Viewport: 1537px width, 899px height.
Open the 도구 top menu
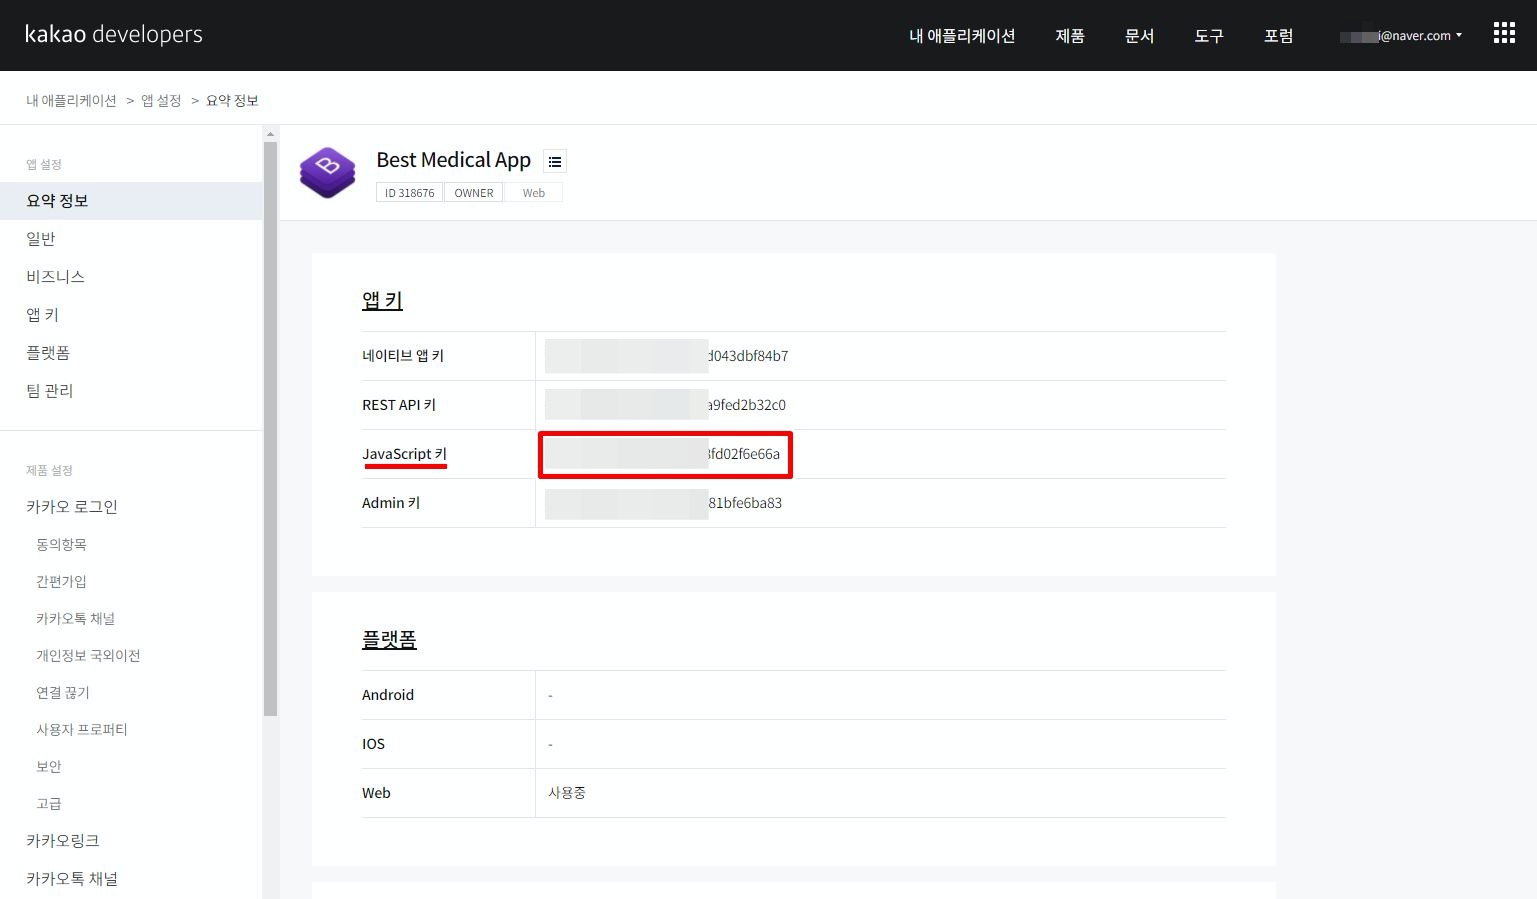pyautogui.click(x=1209, y=35)
